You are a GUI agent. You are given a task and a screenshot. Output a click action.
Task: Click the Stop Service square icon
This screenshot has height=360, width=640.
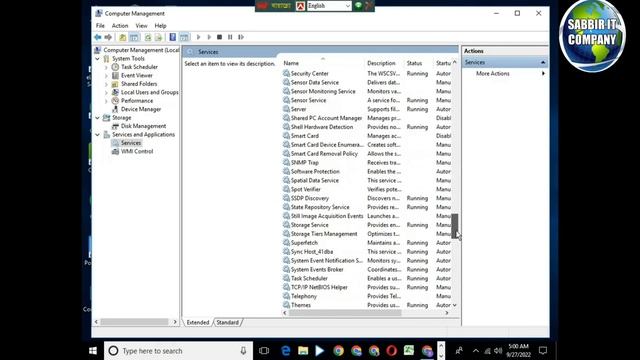(220, 37)
